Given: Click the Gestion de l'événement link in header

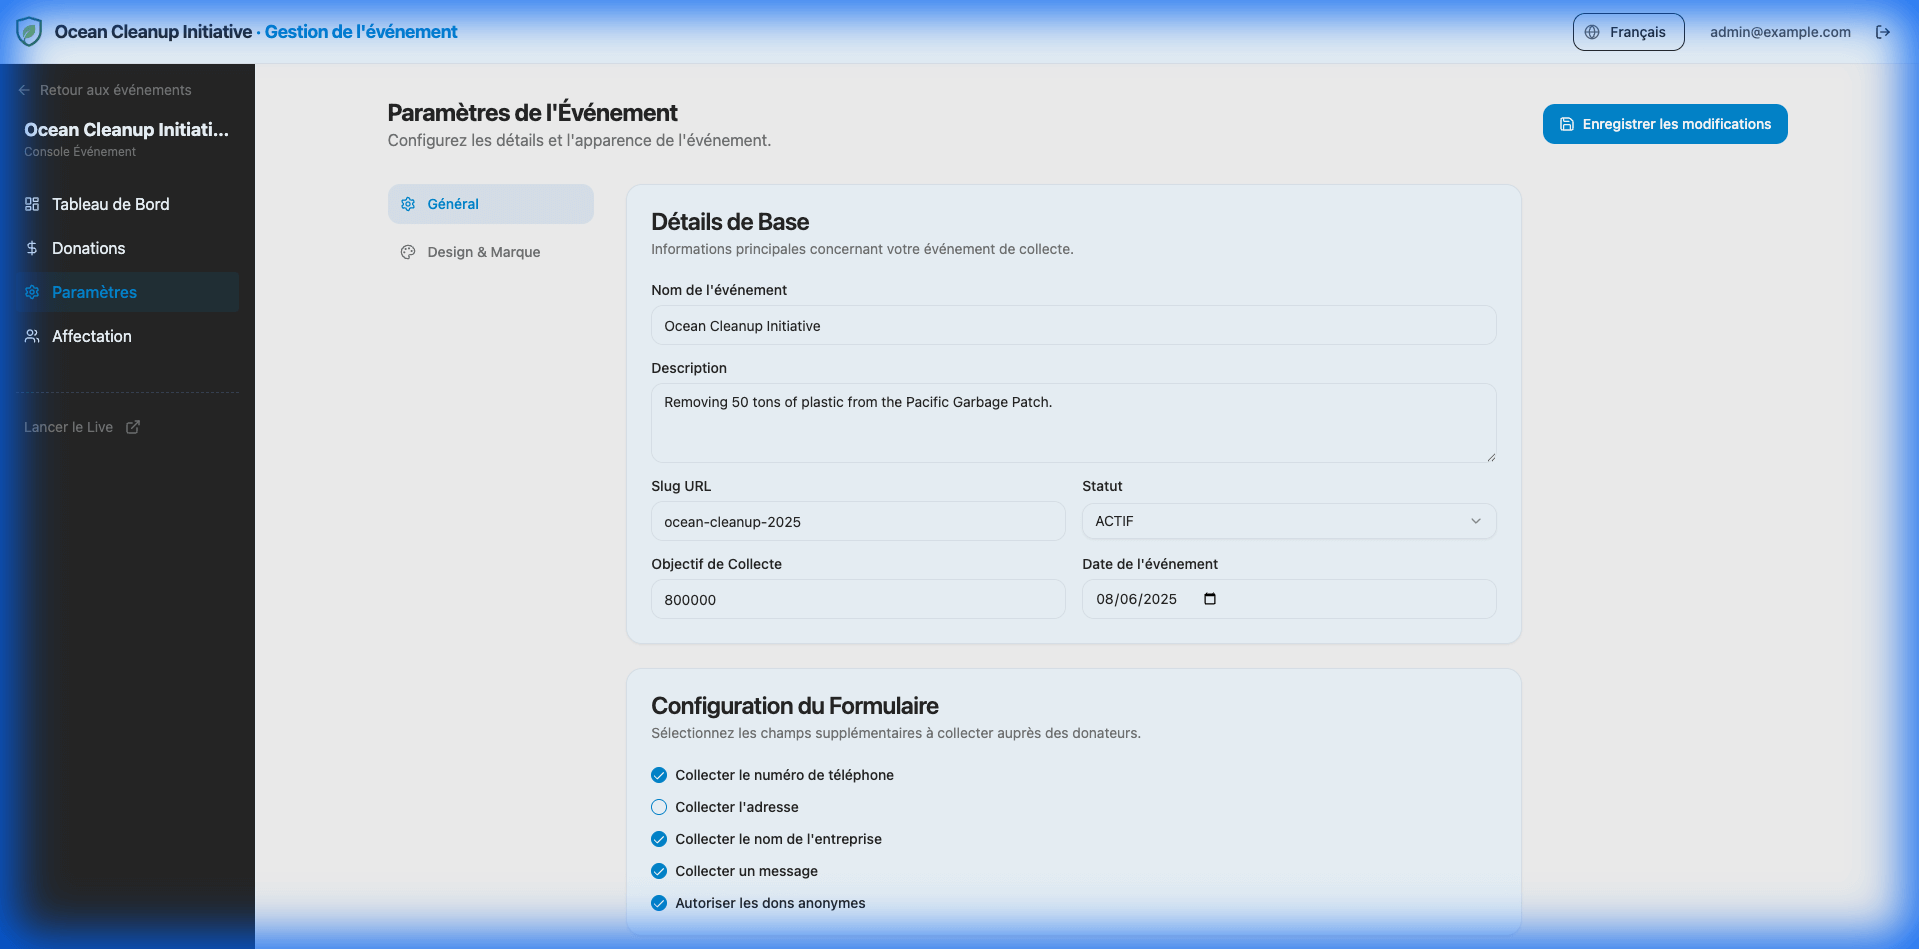Looking at the screenshot, I should tap(361, 31).
